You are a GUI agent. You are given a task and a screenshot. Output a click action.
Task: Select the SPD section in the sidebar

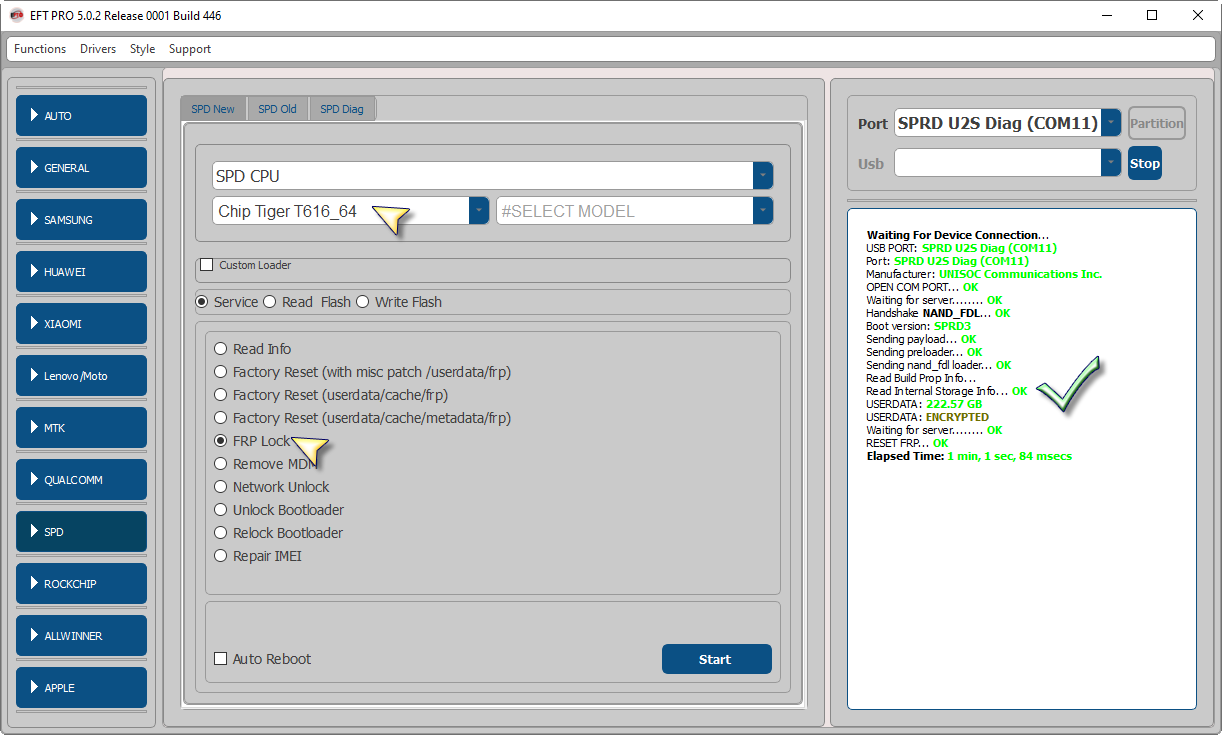click(81, 532)
